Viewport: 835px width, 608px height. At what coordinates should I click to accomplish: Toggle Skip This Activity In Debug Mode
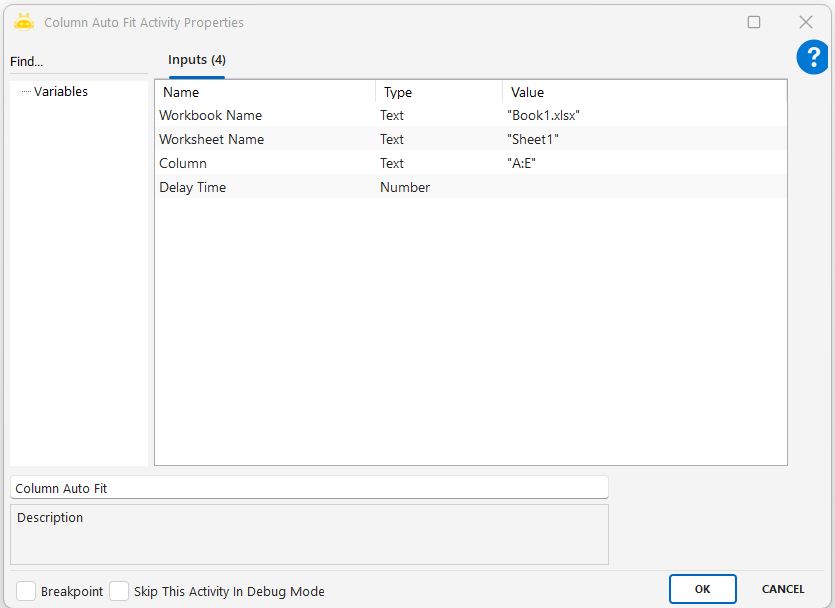click(x=119, y=591)
